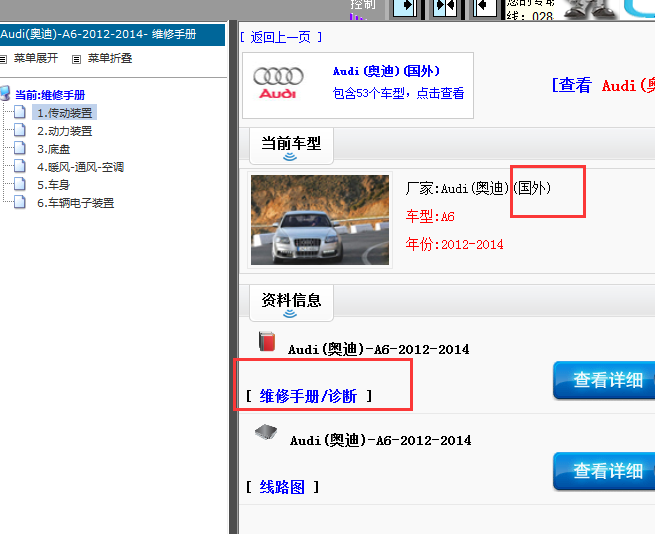The height and width of the screenshot is (534, 655).
Task: Click 当前:维修手册 root node label
Action: coord(50,95)
